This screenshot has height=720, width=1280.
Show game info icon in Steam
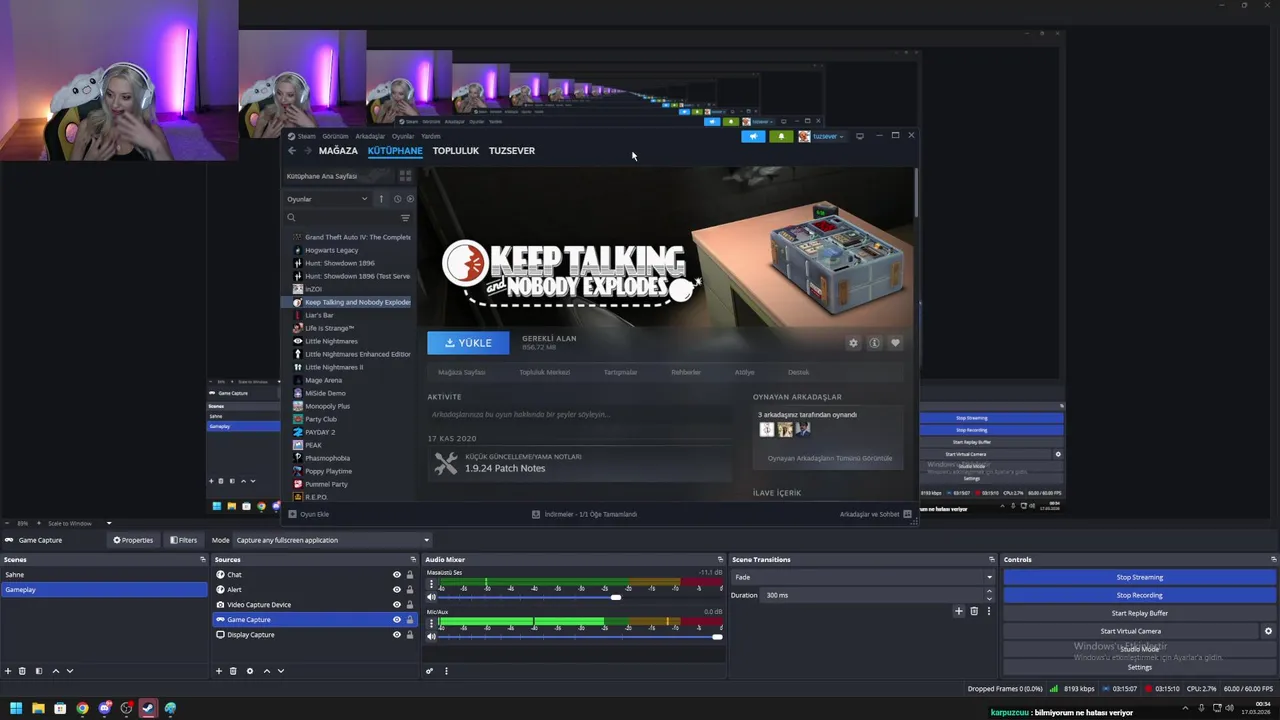tap(874, 343)
